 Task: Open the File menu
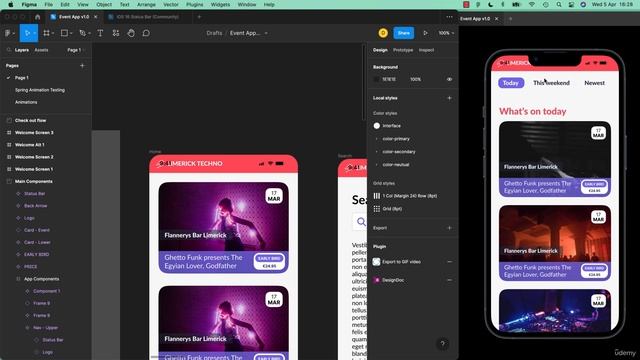tap(49, 4)
